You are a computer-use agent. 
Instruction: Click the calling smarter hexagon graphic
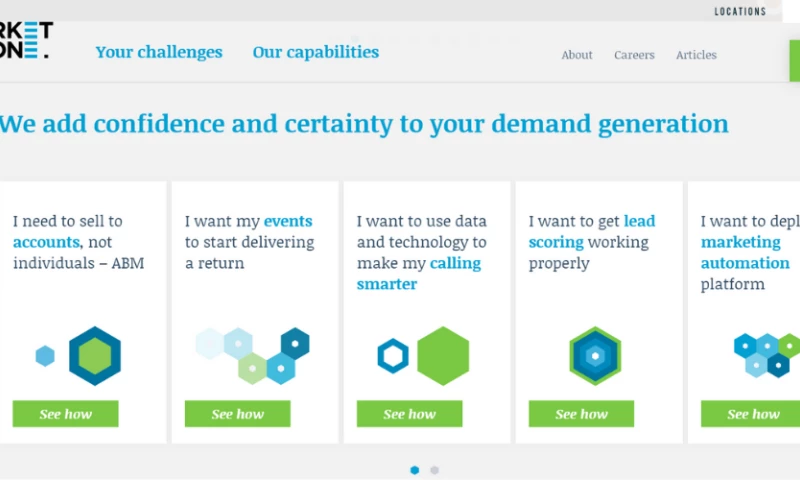point(425,356)
